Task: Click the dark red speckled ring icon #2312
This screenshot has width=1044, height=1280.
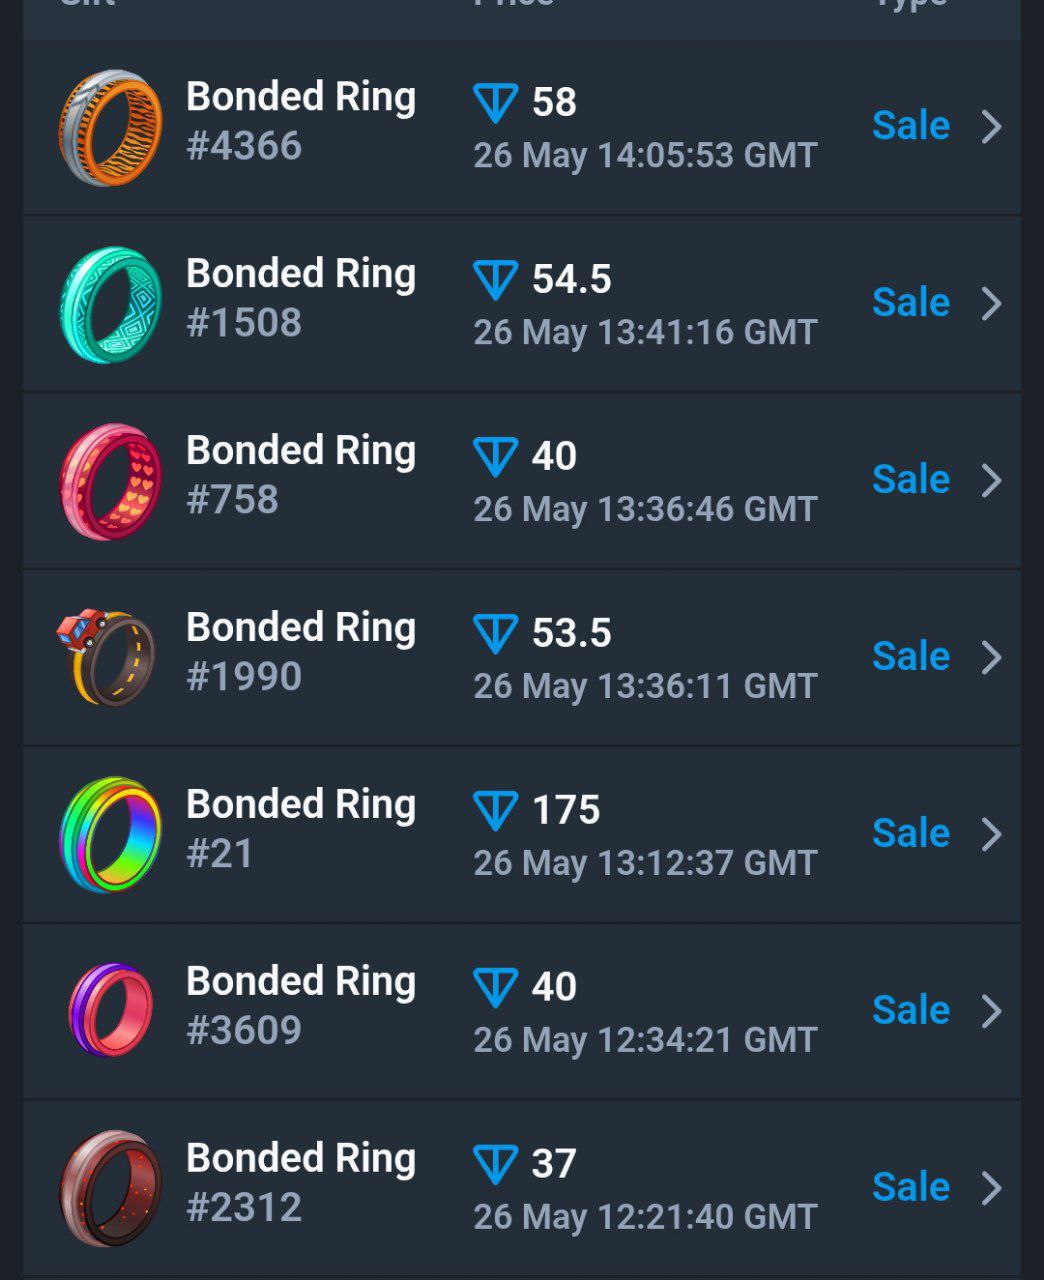Action: pos(110,1188)
